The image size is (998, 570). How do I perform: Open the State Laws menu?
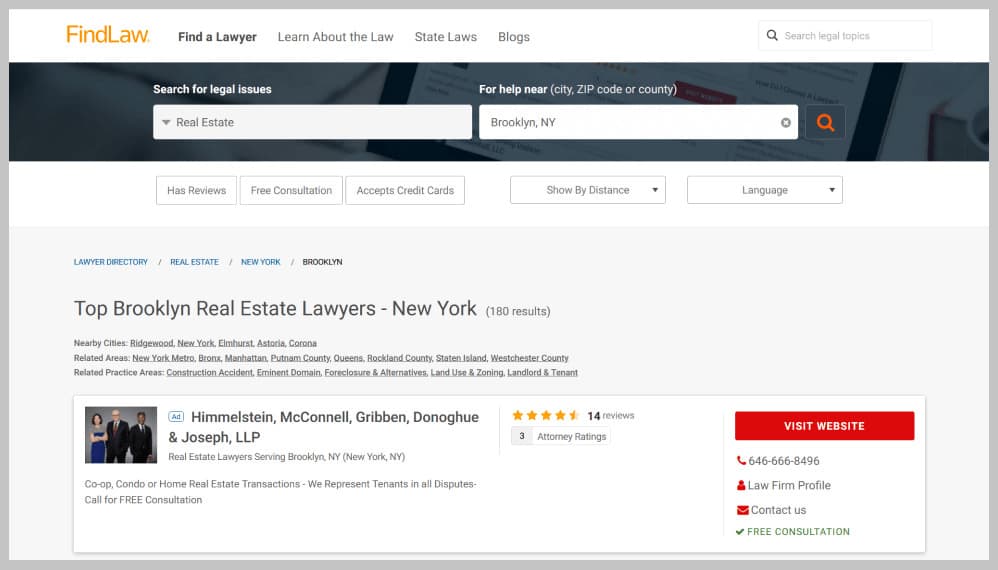(446, 37)
